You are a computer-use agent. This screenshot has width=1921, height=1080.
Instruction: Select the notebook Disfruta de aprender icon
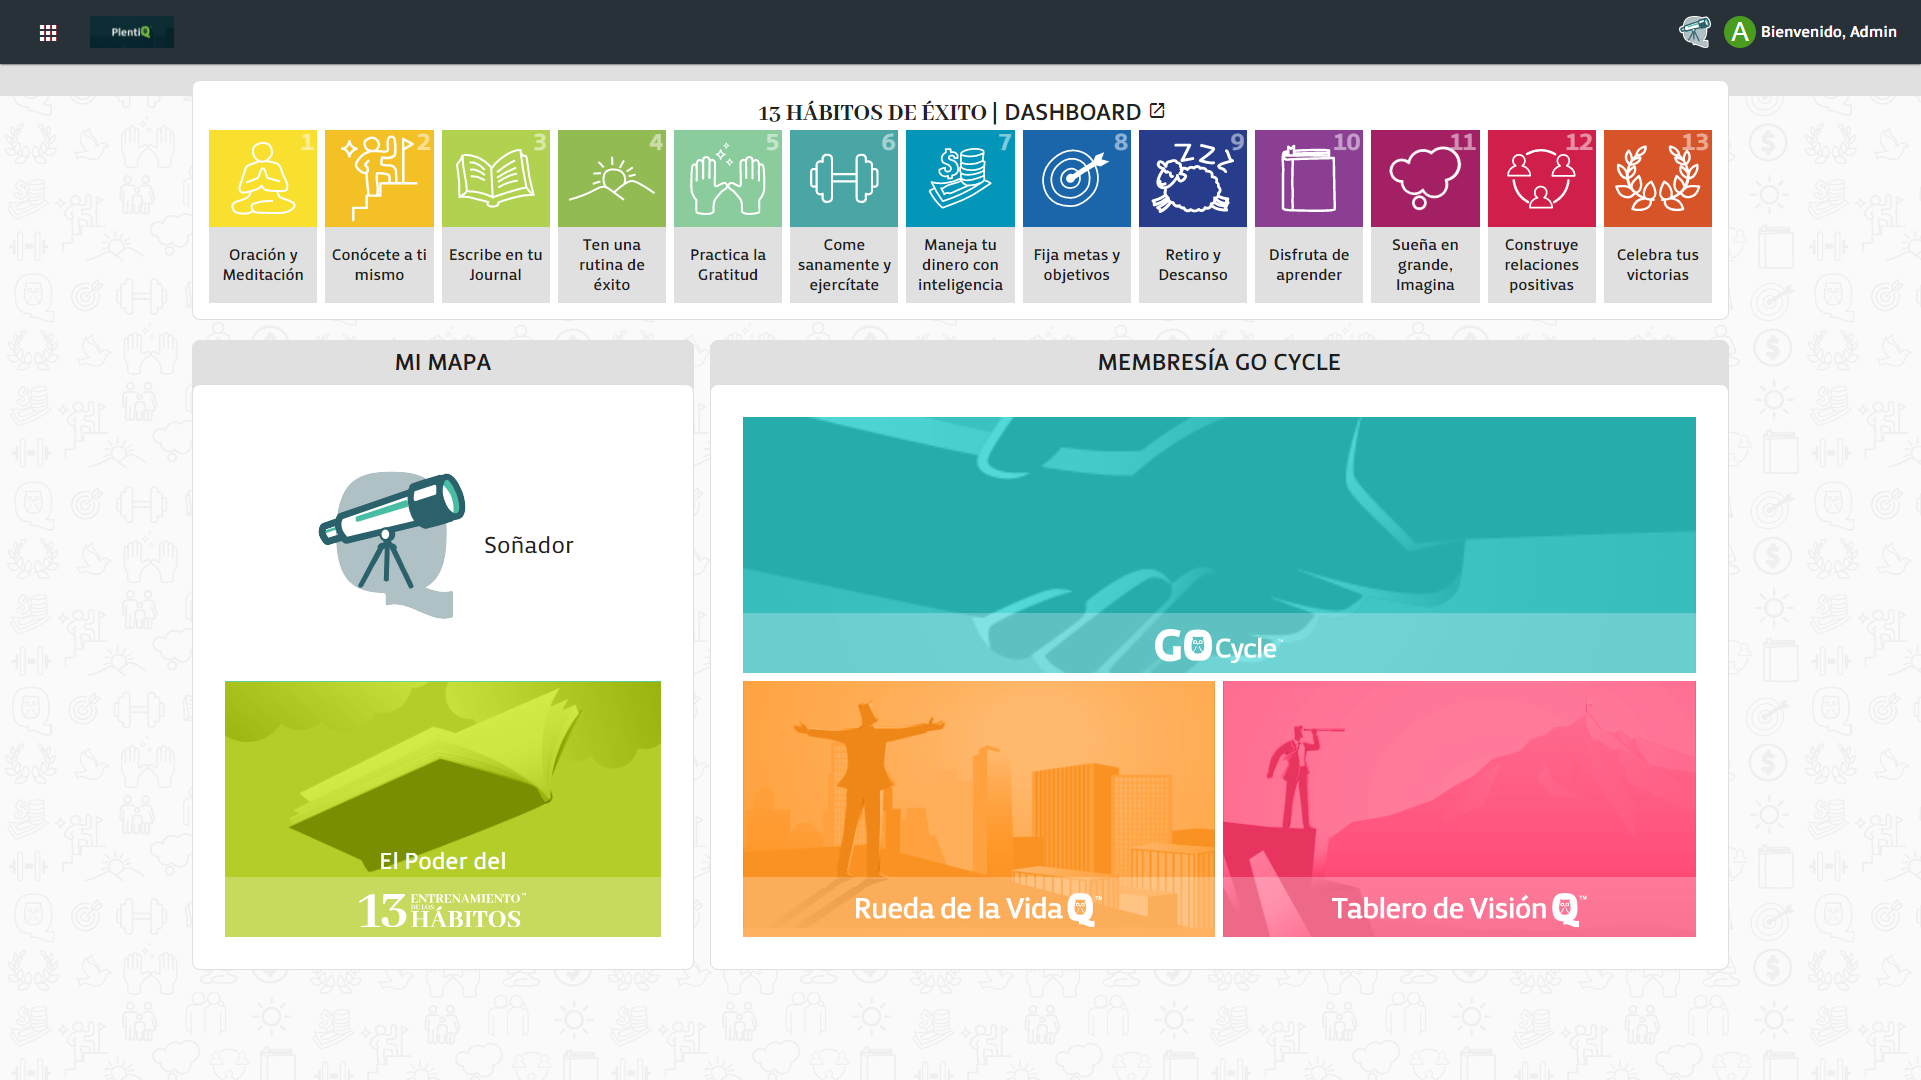click(1309, 178)
